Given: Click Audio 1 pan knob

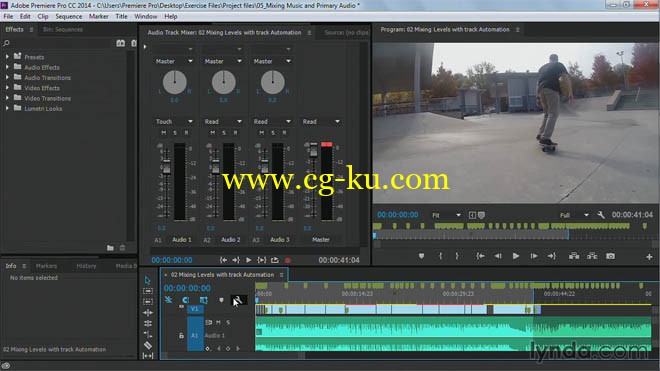Looking at the screenshot, I should [174, 82].
